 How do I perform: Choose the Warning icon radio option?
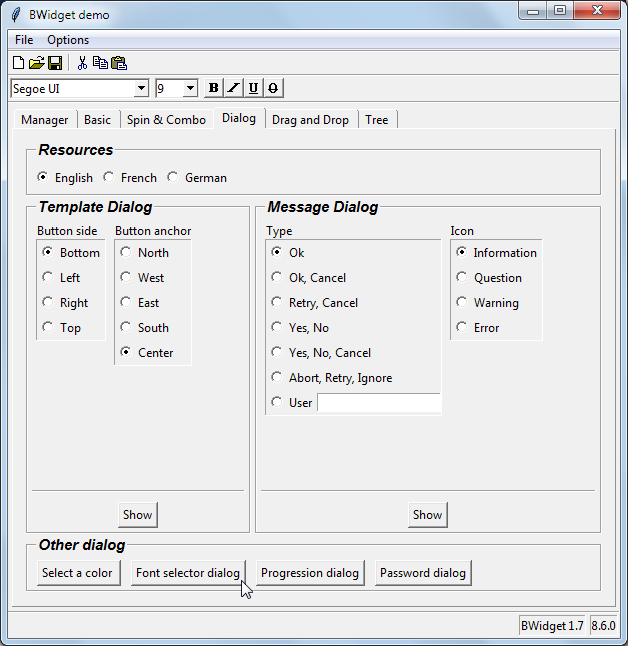coord(462,302)
